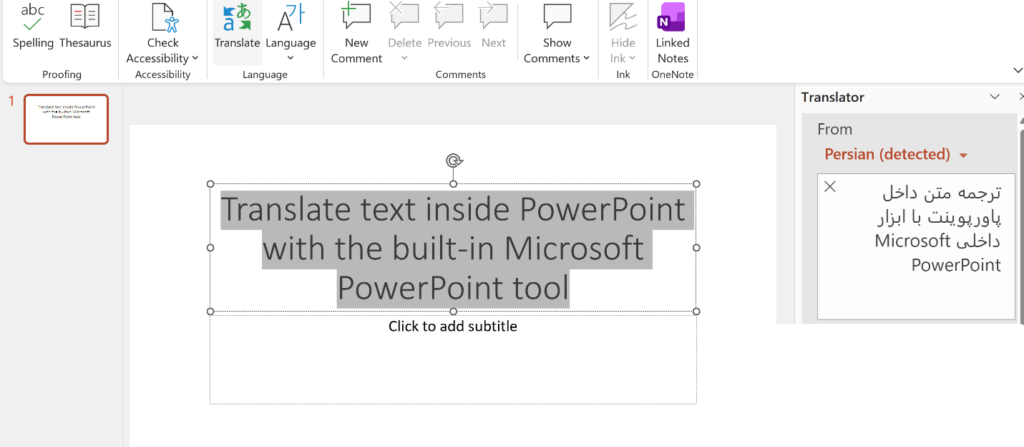Collapse the ribbon with corner chevron
This screenshot has width=1024, height=447.
pos(1017,70)
